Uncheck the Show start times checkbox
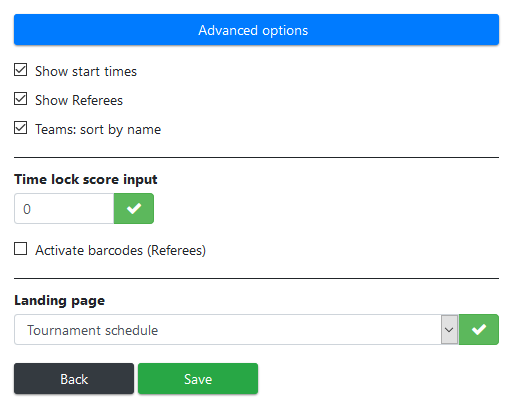The width and height of the screenshot is (513, 410). [21, 70]
